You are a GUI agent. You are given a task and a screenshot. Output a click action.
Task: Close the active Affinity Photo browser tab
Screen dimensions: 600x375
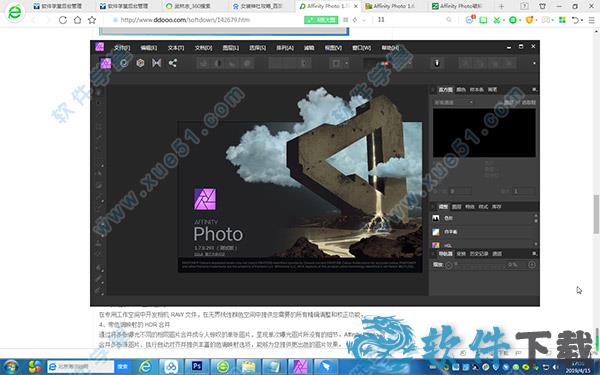coord(356,6)
